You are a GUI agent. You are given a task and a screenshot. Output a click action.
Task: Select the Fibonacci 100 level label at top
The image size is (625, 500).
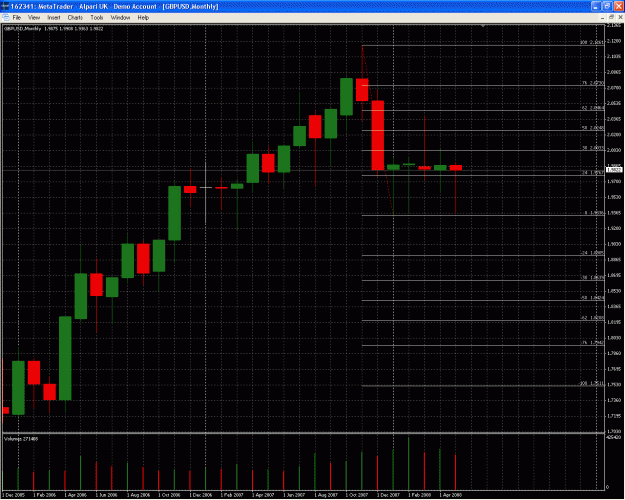592,42
